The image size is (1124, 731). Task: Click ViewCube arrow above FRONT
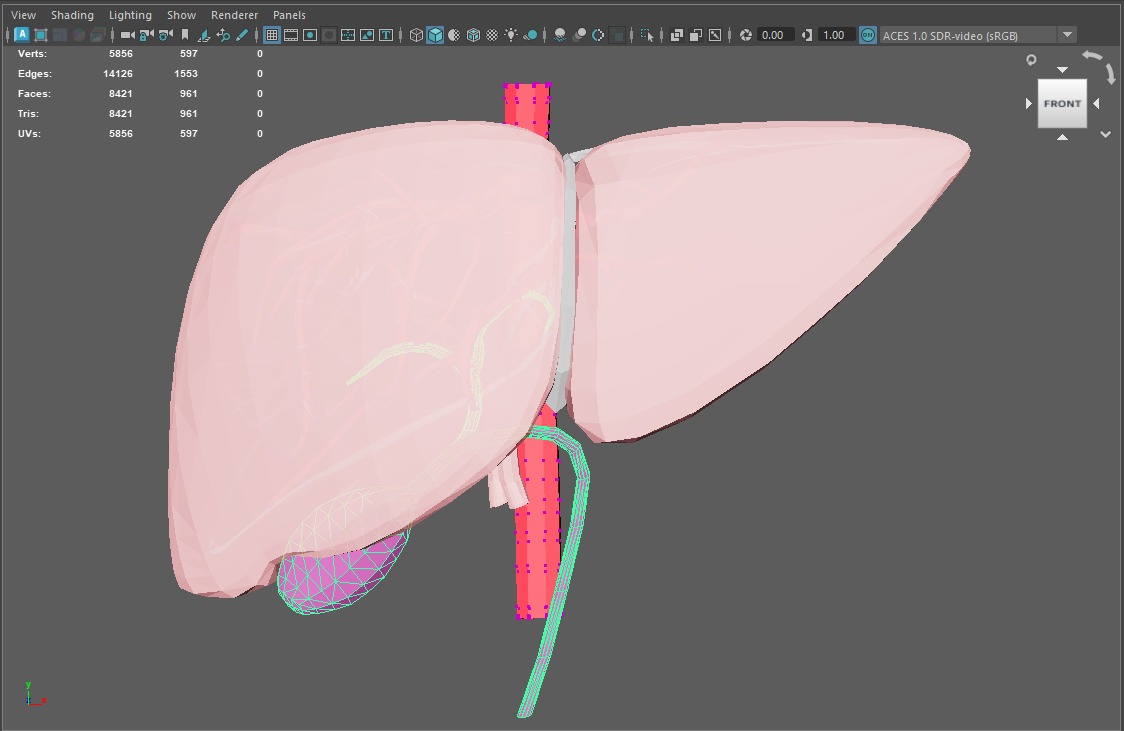tap(1062, 70)
